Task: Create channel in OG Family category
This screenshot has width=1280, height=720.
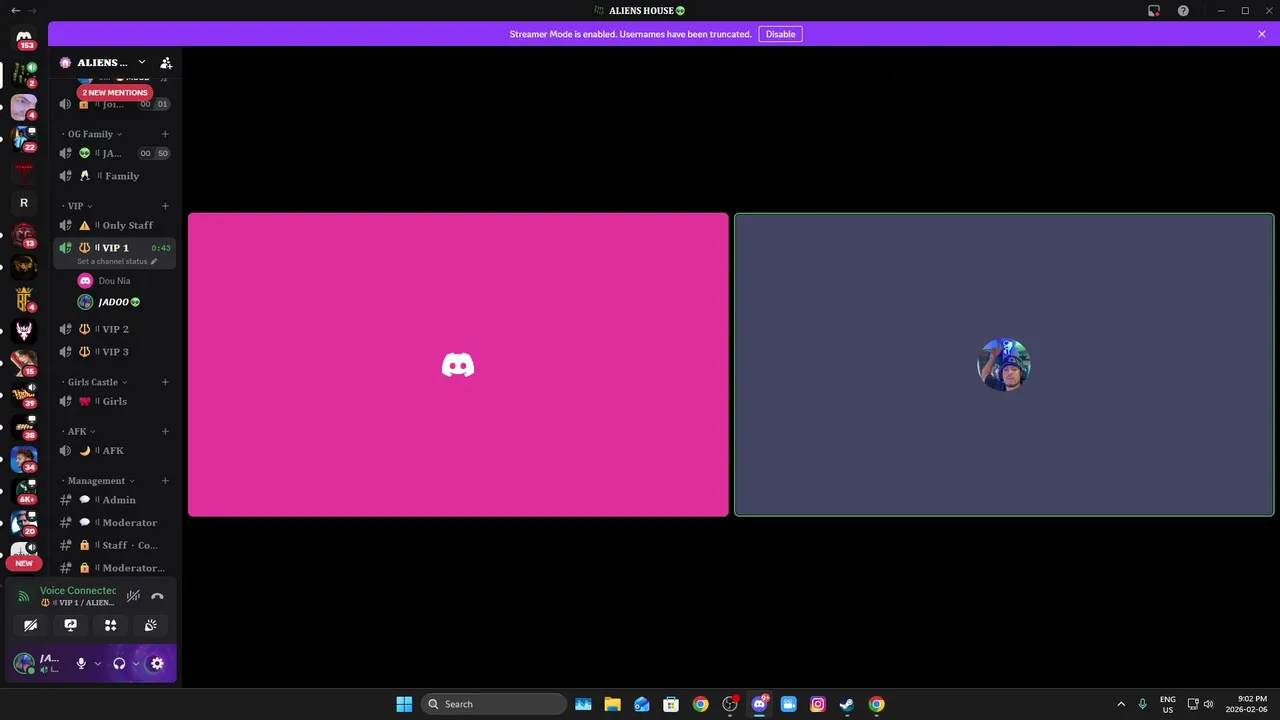Action: [165, 134]
